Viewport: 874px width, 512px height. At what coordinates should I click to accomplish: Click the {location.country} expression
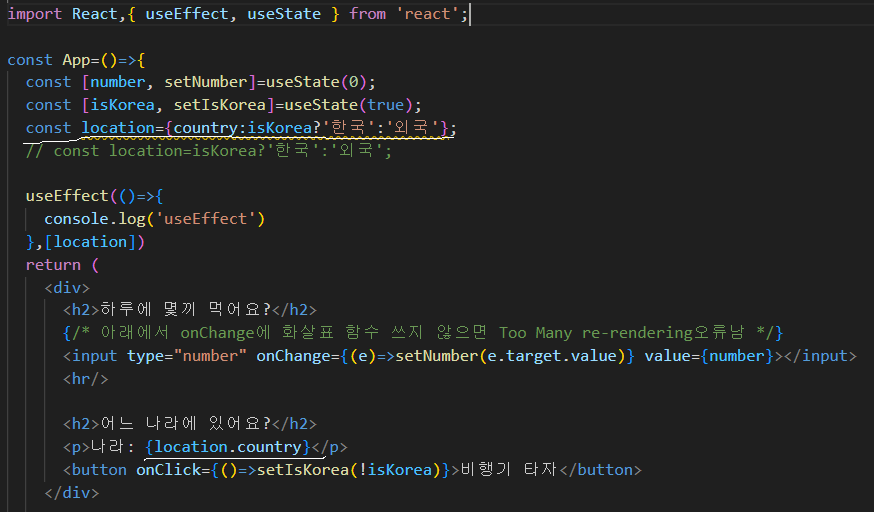click(228, 447)
